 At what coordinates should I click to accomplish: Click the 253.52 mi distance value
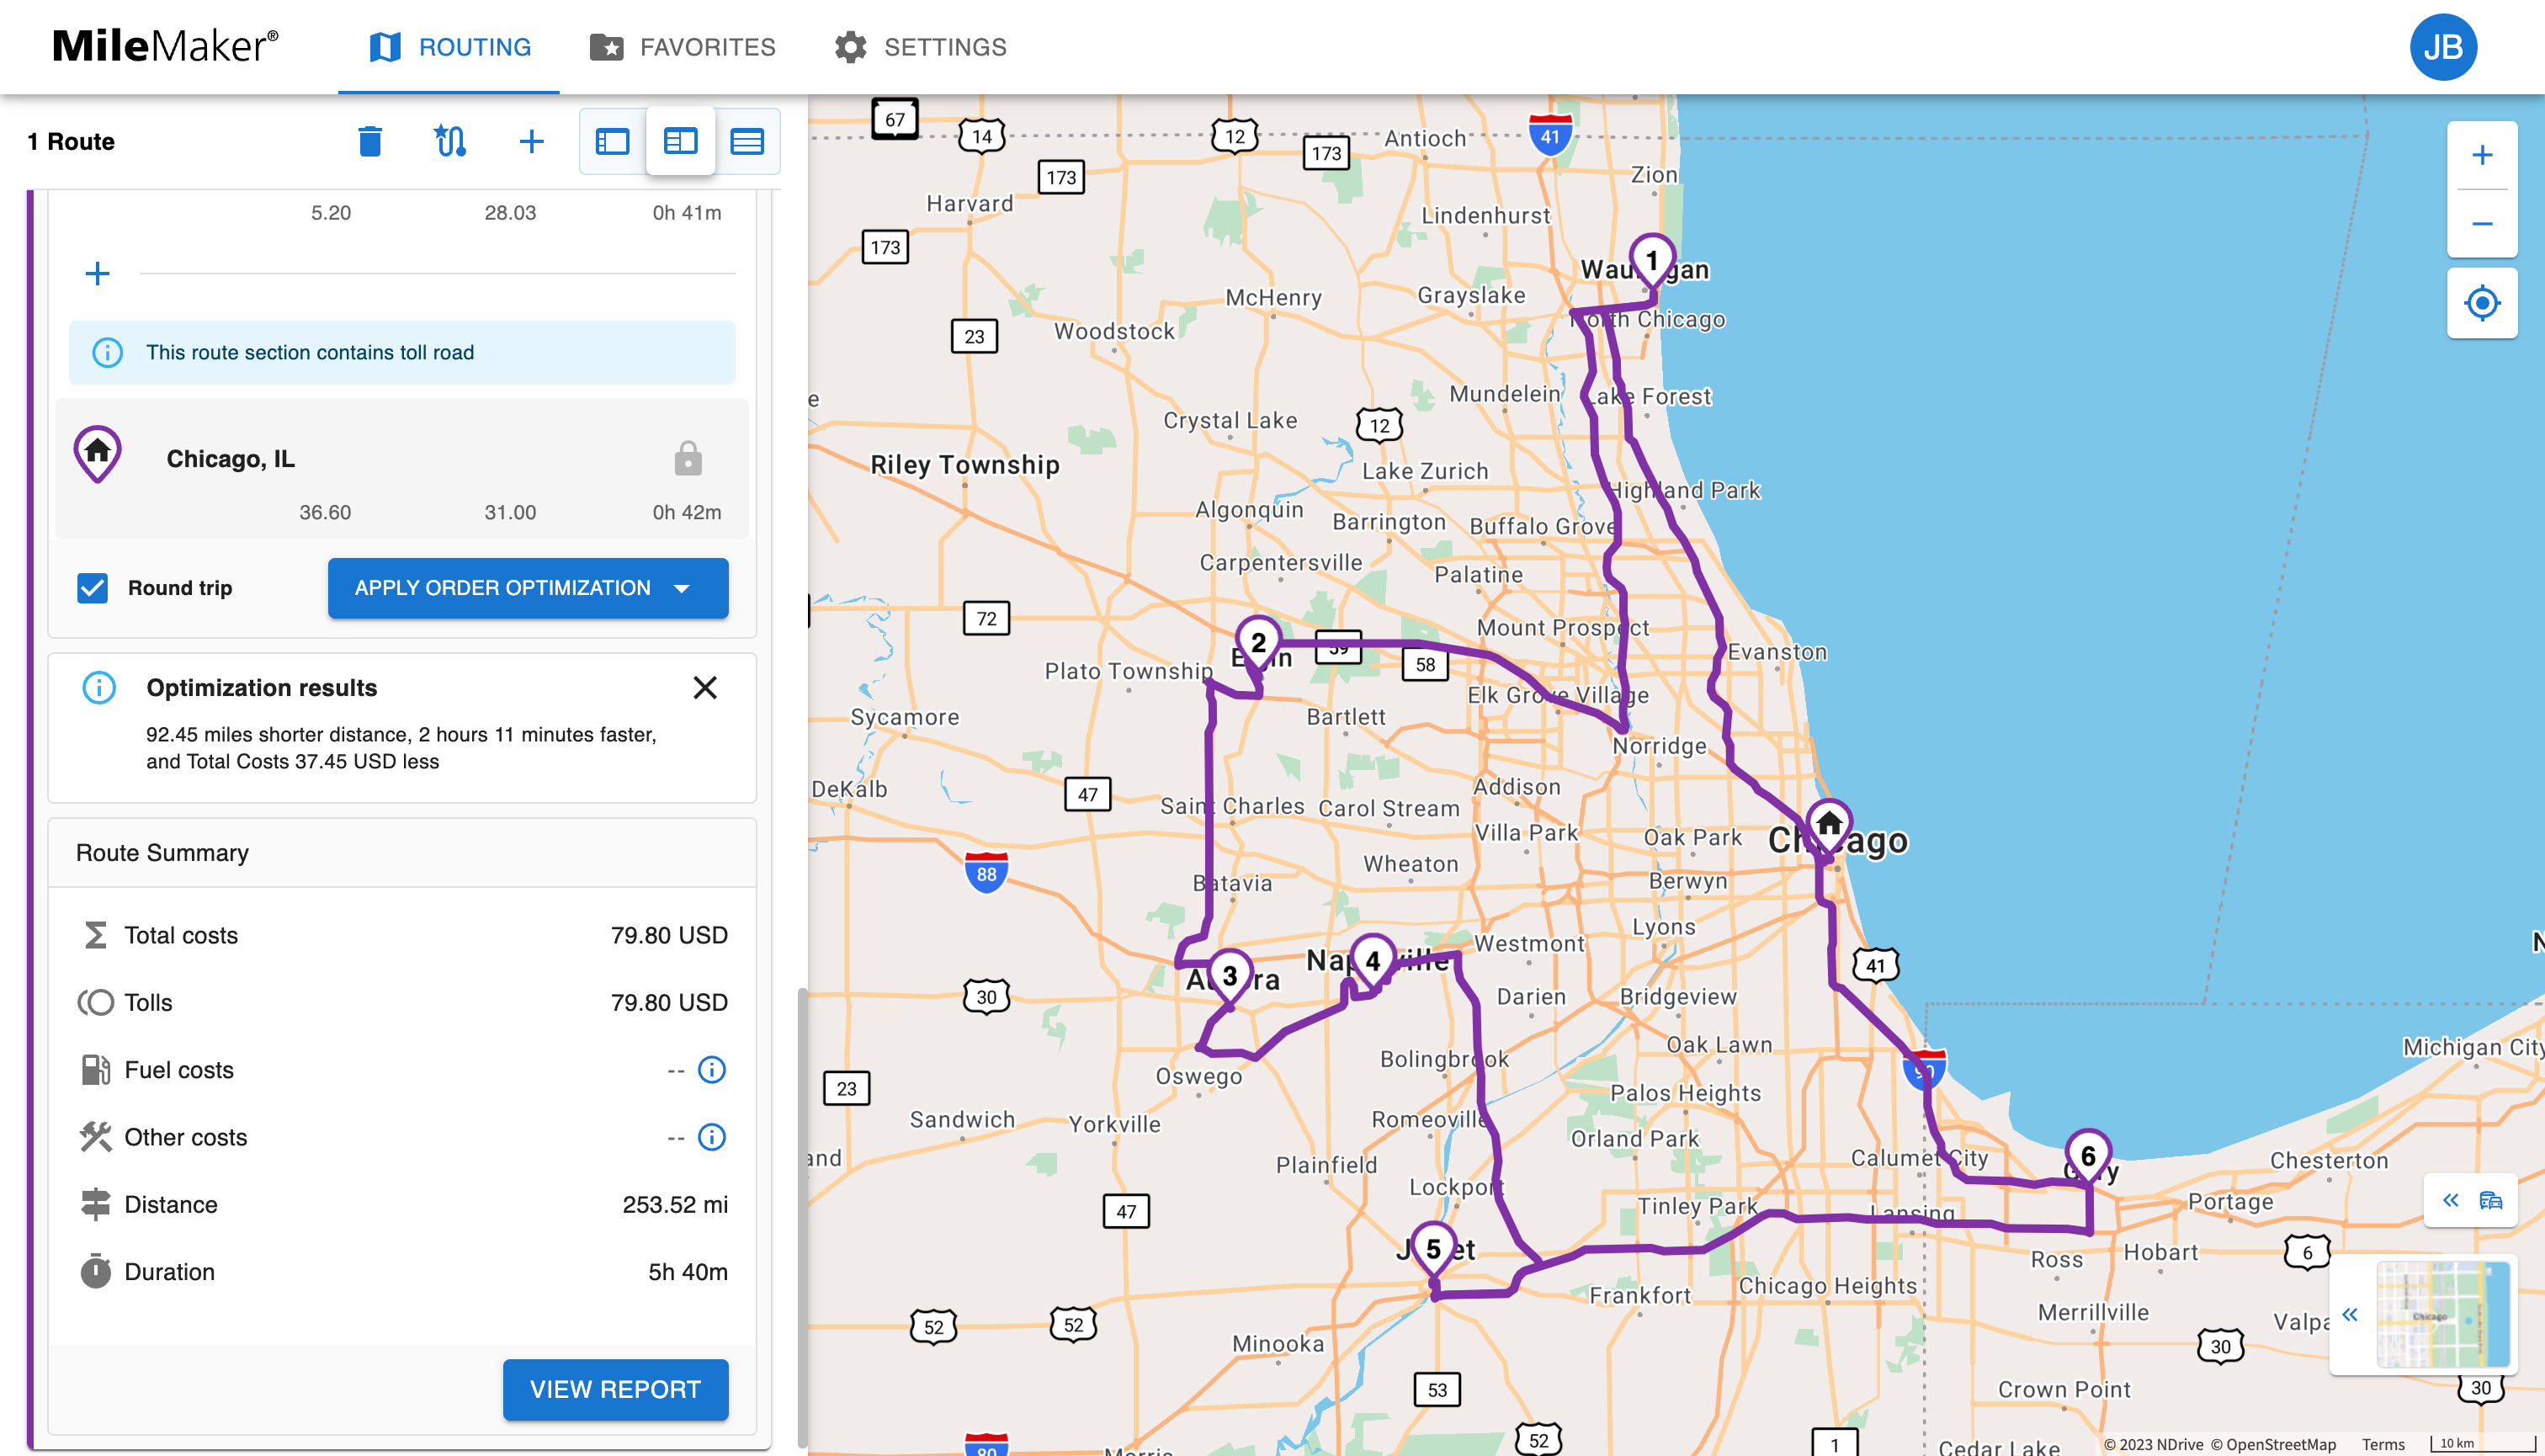click(x=675, y=1204)
